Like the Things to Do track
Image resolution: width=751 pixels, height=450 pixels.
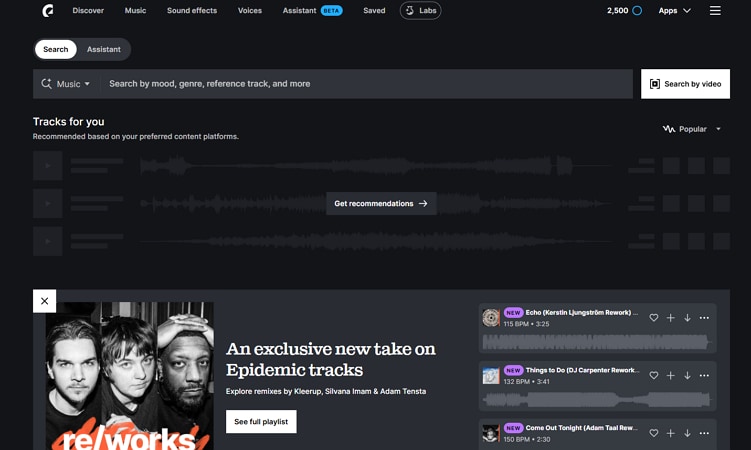click(x=654, y=375)
